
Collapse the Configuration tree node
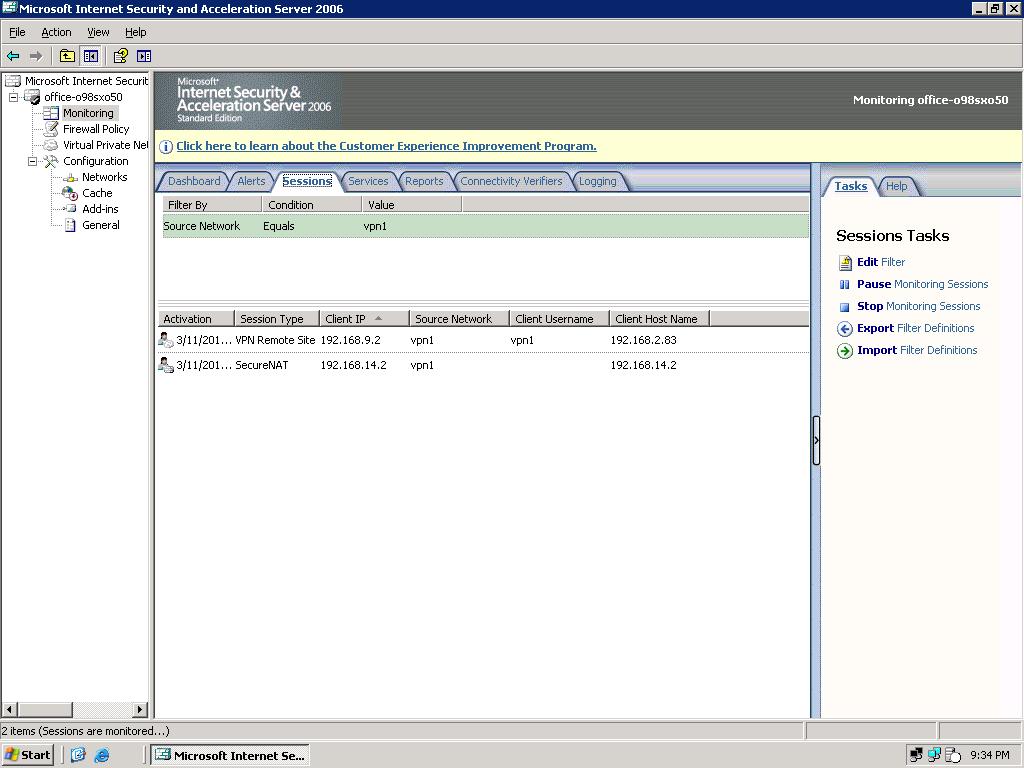32,161
